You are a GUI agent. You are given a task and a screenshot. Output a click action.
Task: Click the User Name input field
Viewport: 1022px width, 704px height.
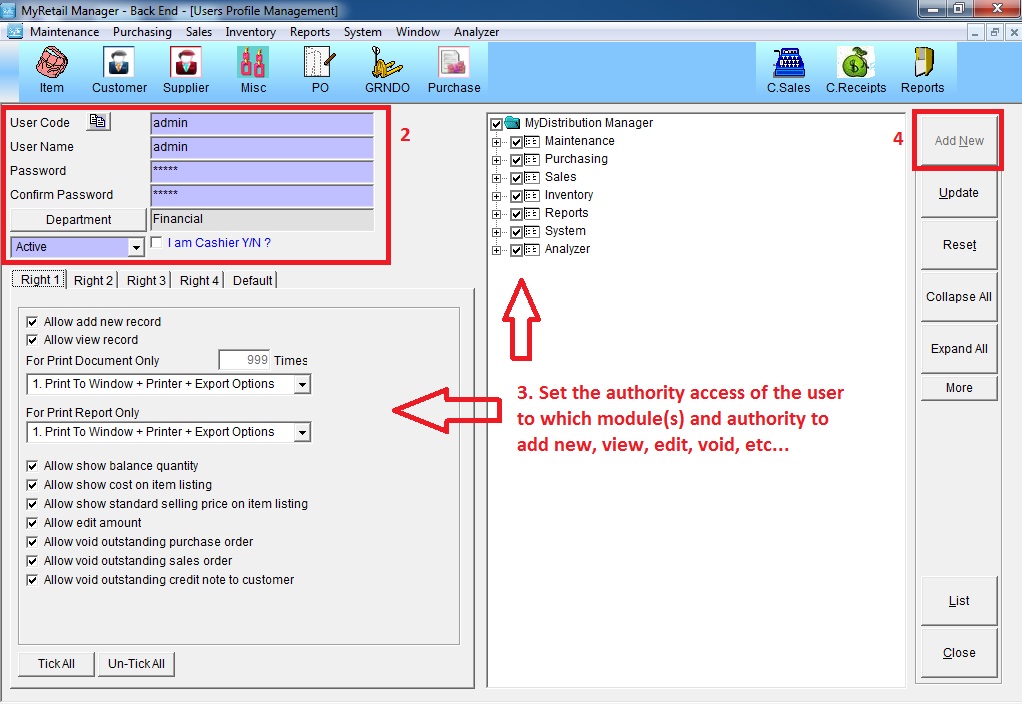(261, 147)
